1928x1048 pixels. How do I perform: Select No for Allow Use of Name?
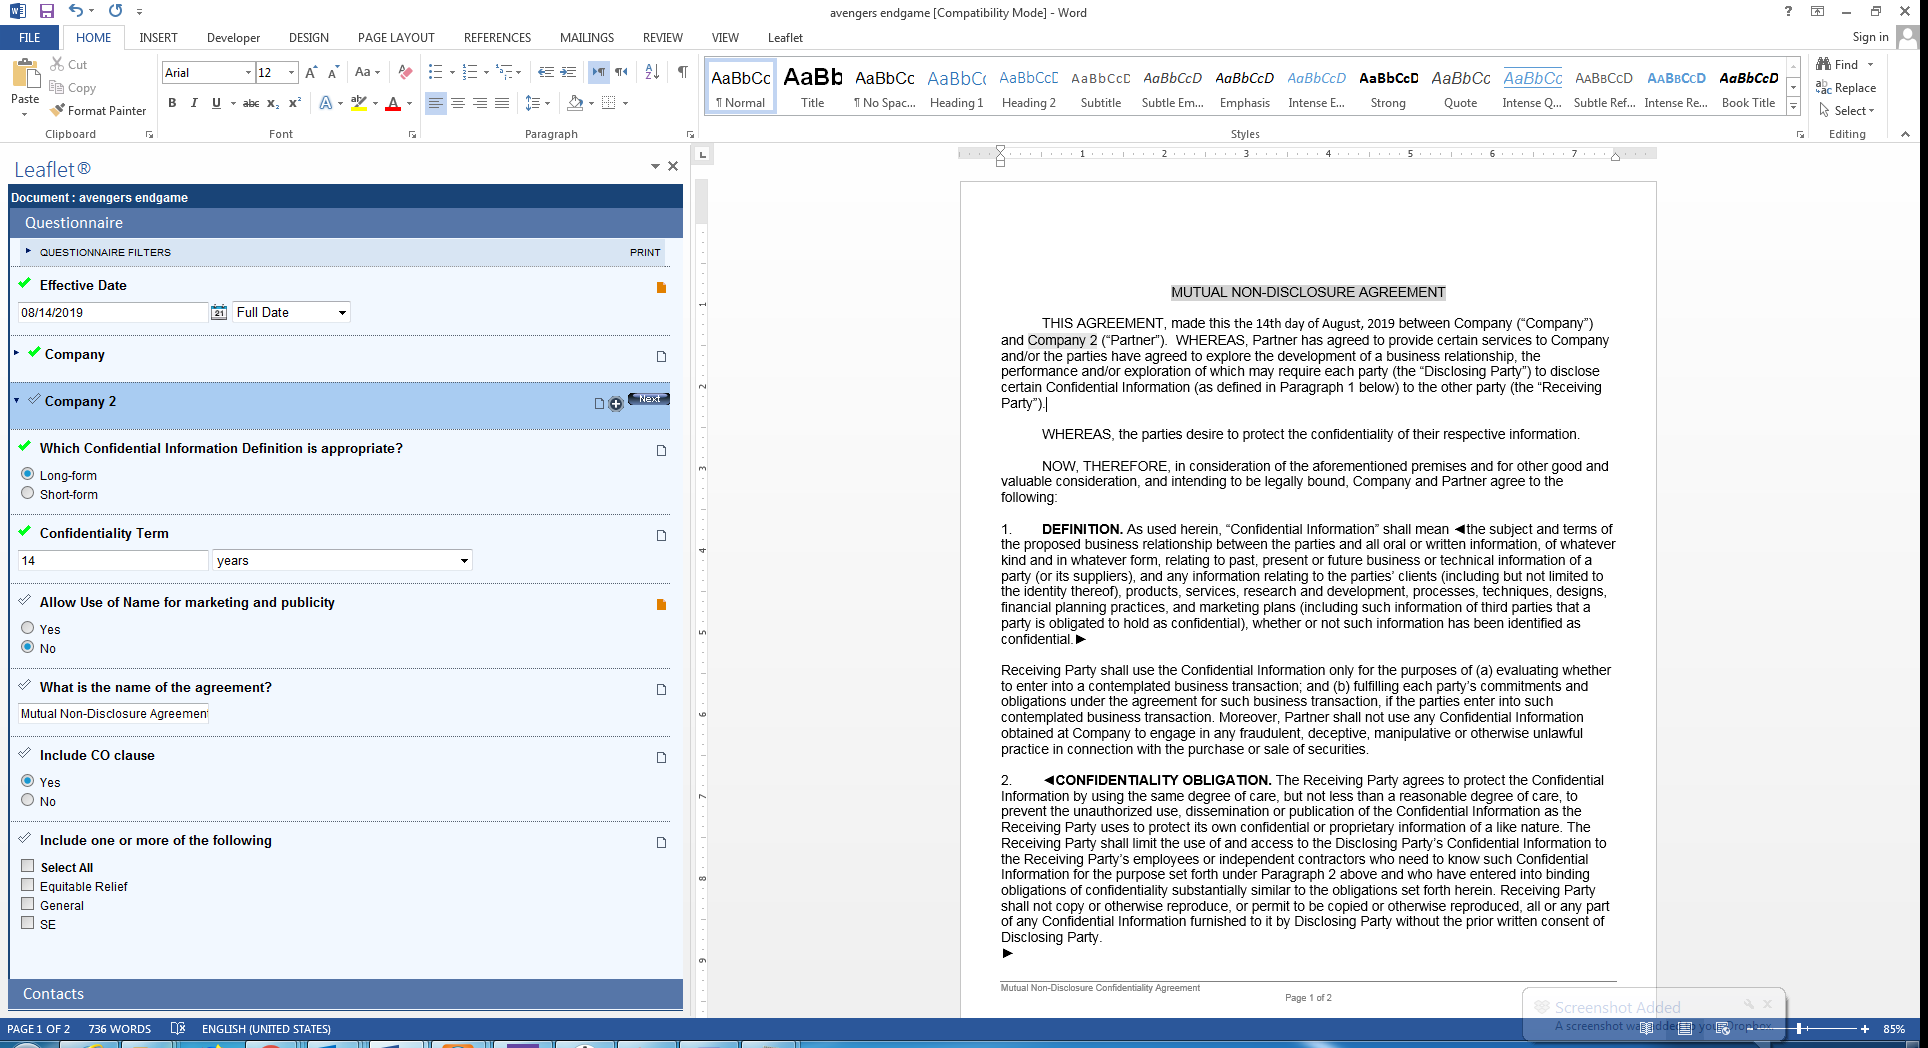(x=28, y=647)
